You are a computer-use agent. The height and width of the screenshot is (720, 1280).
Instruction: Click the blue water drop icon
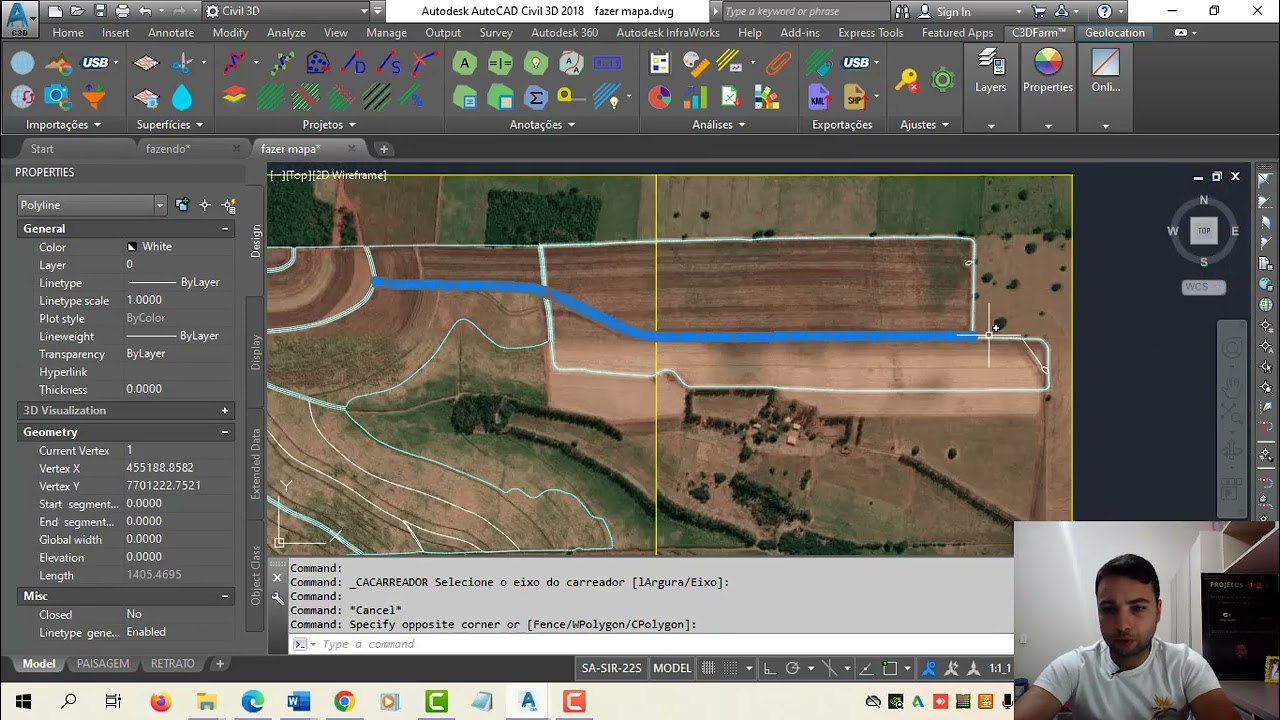click(182, 97)
